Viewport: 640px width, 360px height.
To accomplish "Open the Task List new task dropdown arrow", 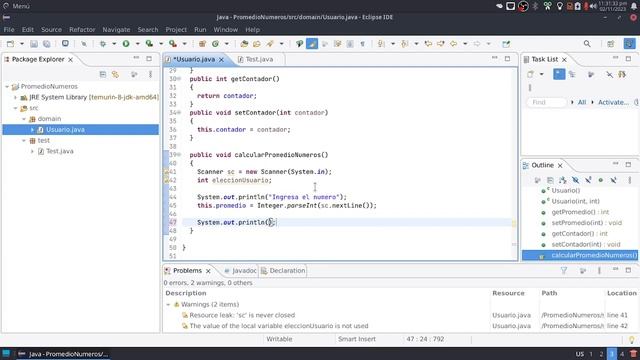I will [542, 74].
